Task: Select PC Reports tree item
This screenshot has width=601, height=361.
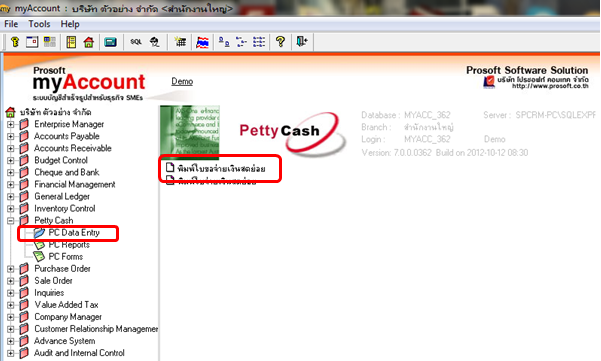Action: [69, 245]
